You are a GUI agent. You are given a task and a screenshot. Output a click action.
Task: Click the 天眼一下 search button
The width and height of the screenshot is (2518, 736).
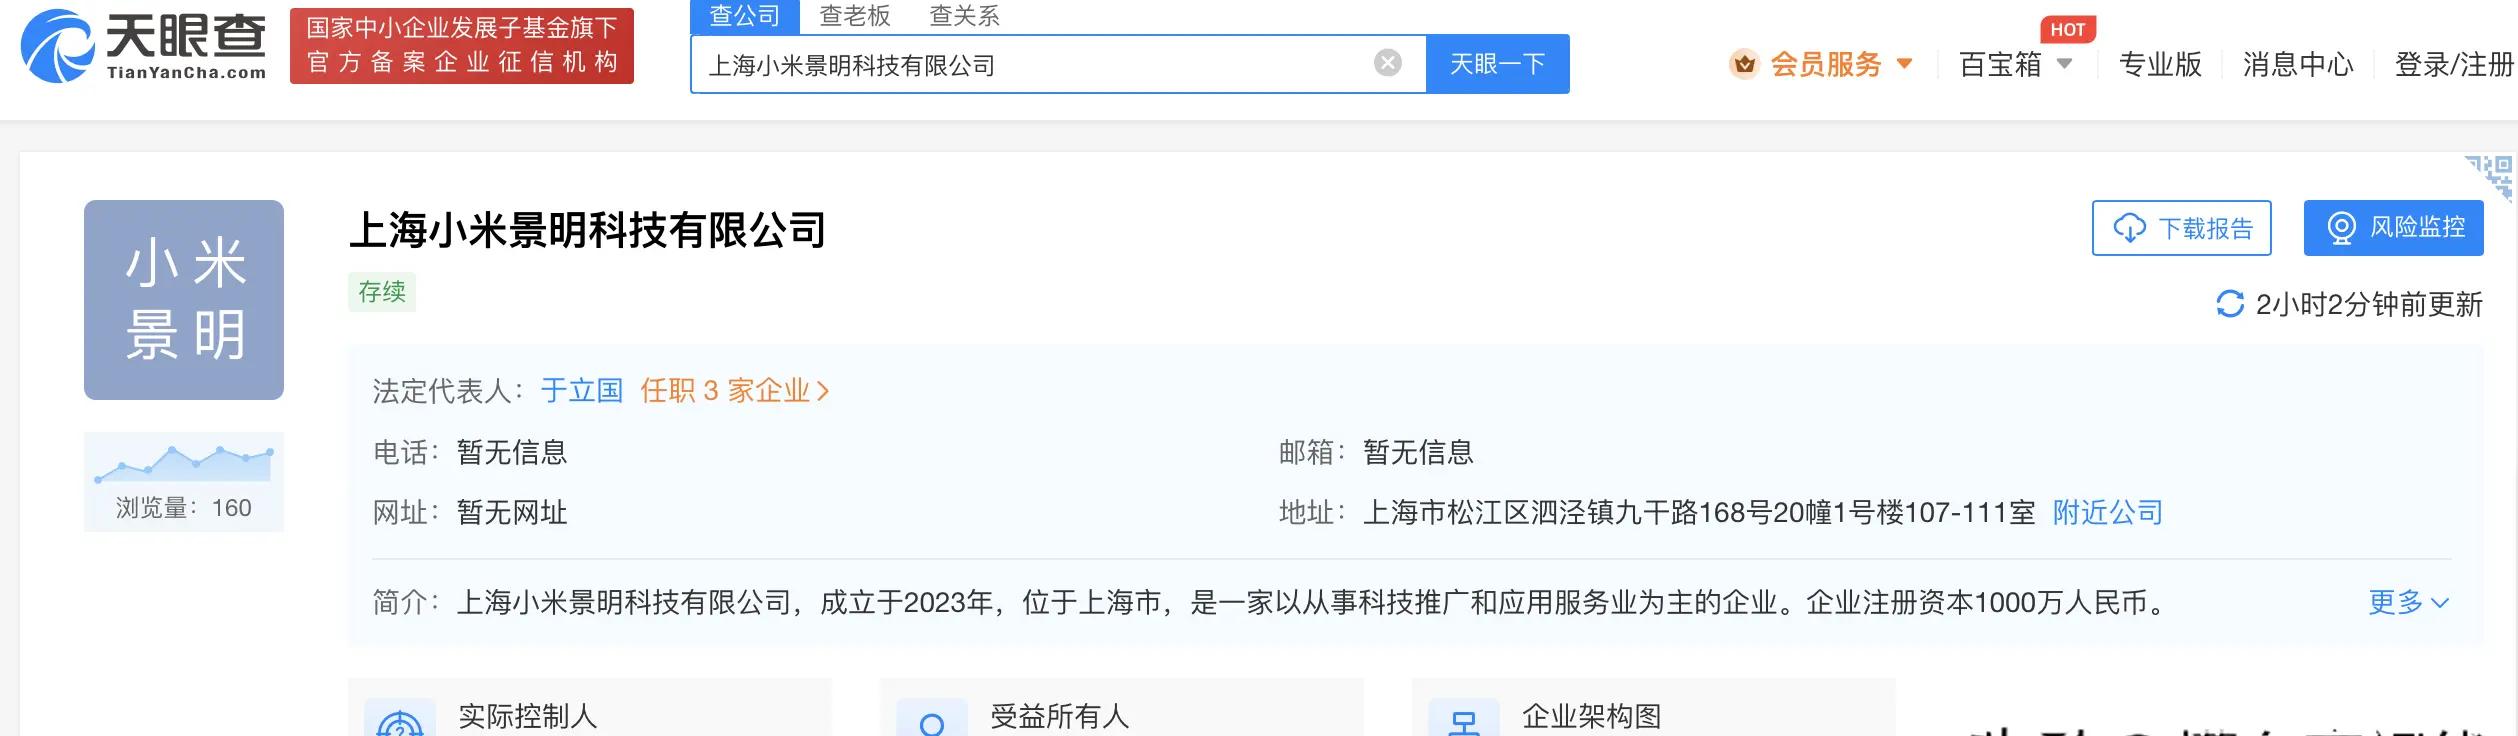(x=1497, y=64)
